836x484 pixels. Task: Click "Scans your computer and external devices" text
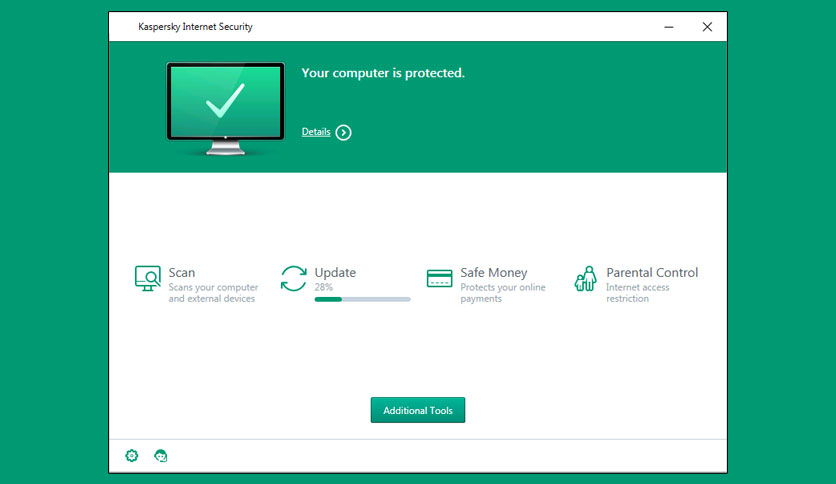[x=213, y=293]
